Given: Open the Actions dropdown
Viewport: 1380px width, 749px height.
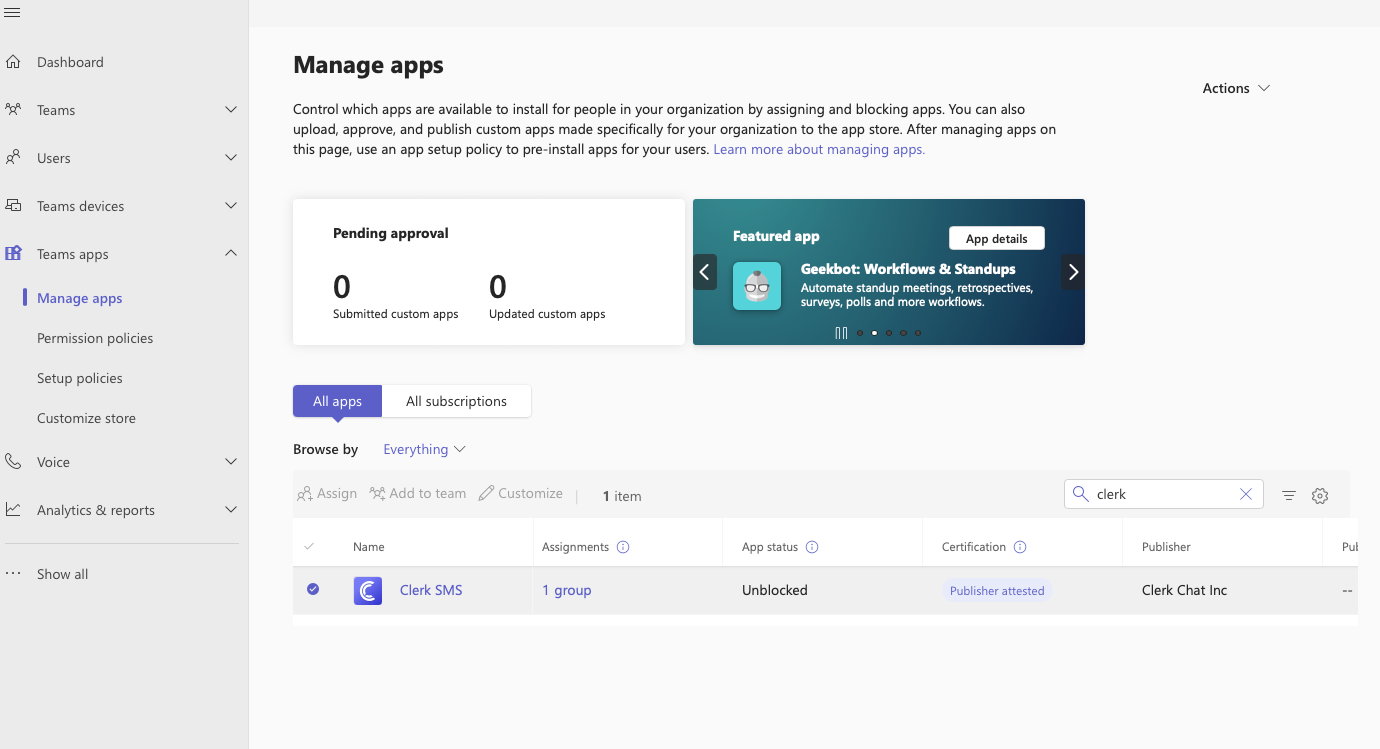Looking at the screenshot, I should tap(1236, 88).
